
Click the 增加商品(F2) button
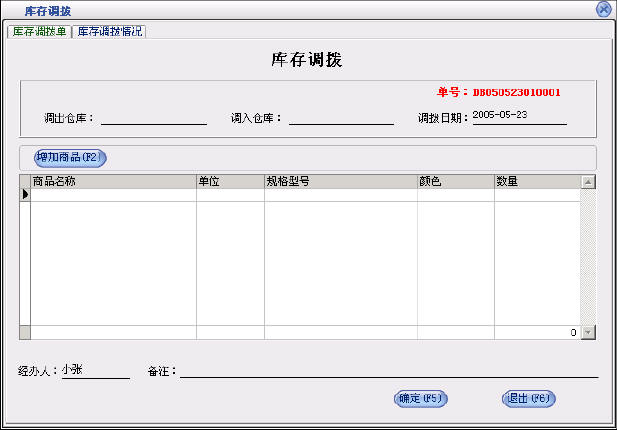click(x=70, y=157)
